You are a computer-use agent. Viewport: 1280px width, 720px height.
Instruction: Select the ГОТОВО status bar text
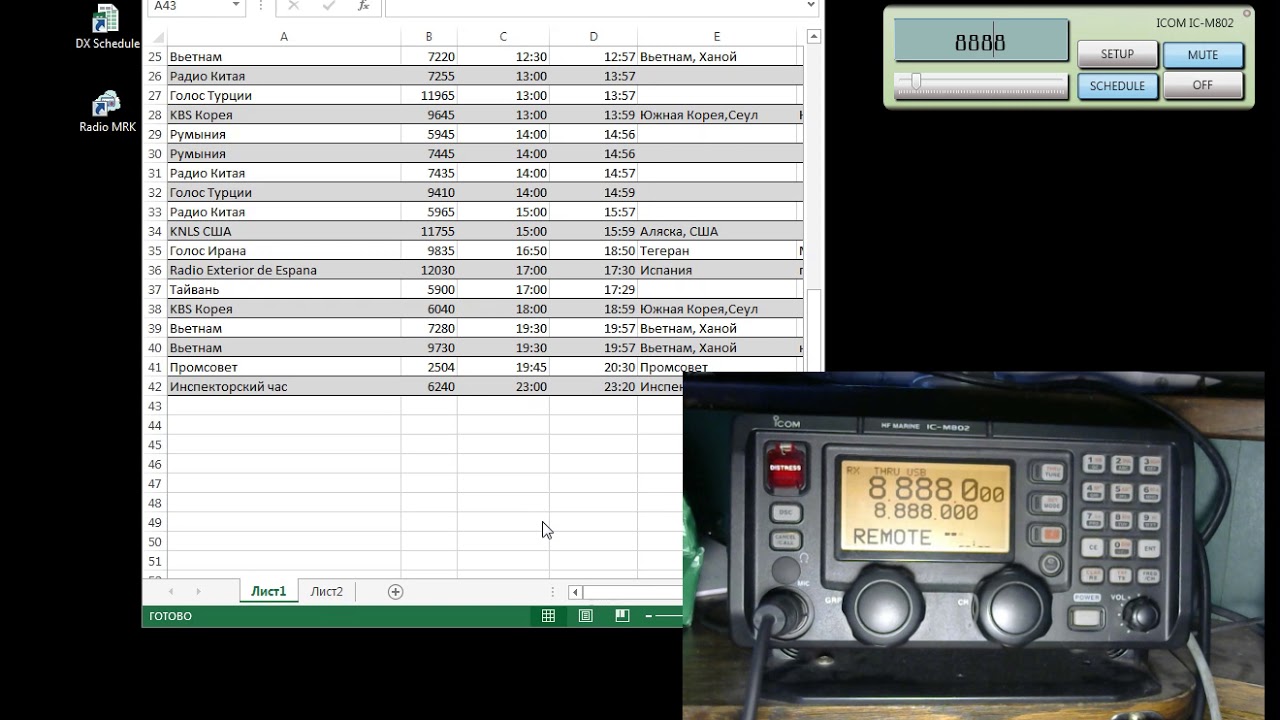pos(170,616)
